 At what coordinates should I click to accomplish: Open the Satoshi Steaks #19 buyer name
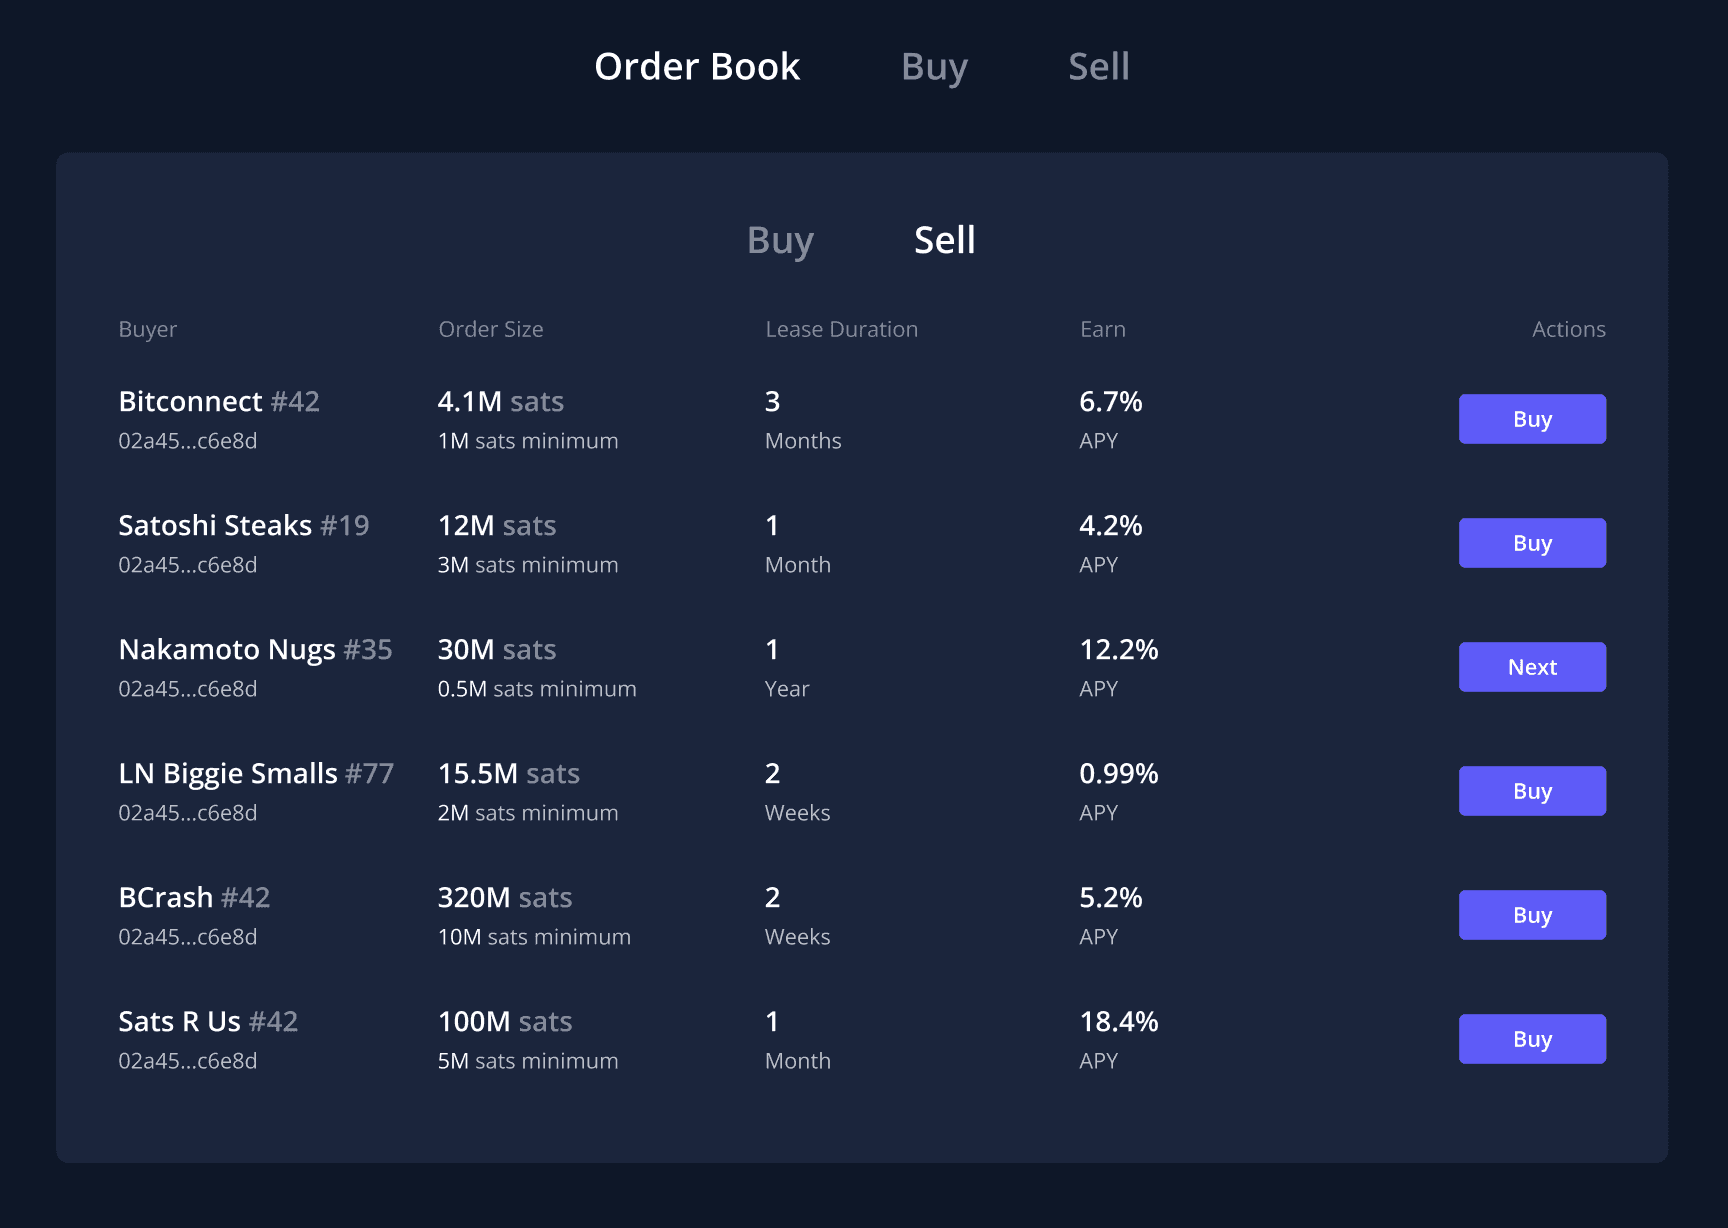coord(243,526)
